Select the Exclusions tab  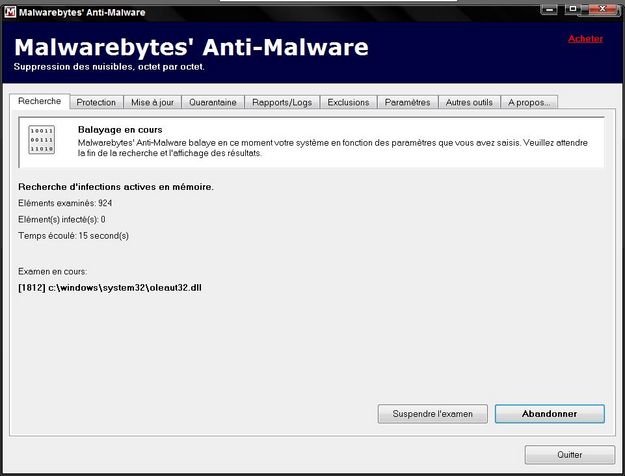click(348, 102)
